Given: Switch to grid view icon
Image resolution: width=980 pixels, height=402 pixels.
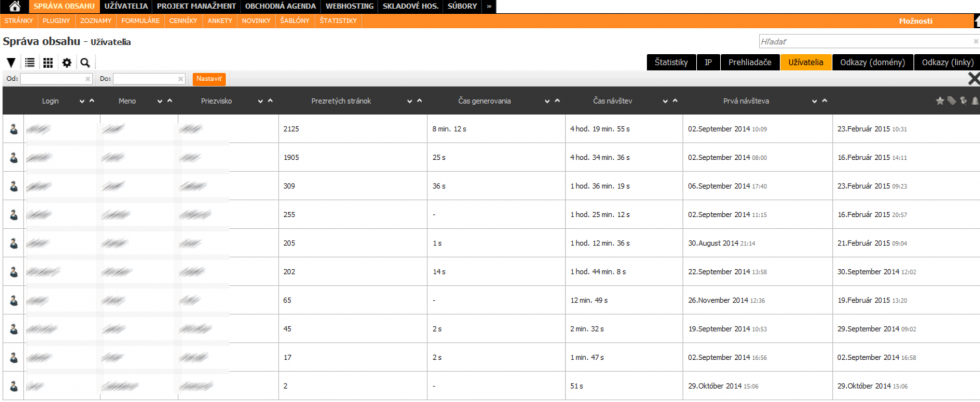Looking at the screenshot, I should [48, 62].
